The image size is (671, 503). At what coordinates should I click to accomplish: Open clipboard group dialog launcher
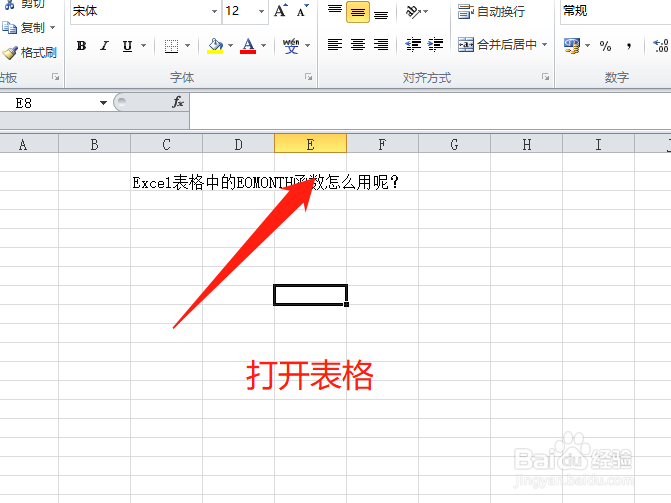[56, 77]
